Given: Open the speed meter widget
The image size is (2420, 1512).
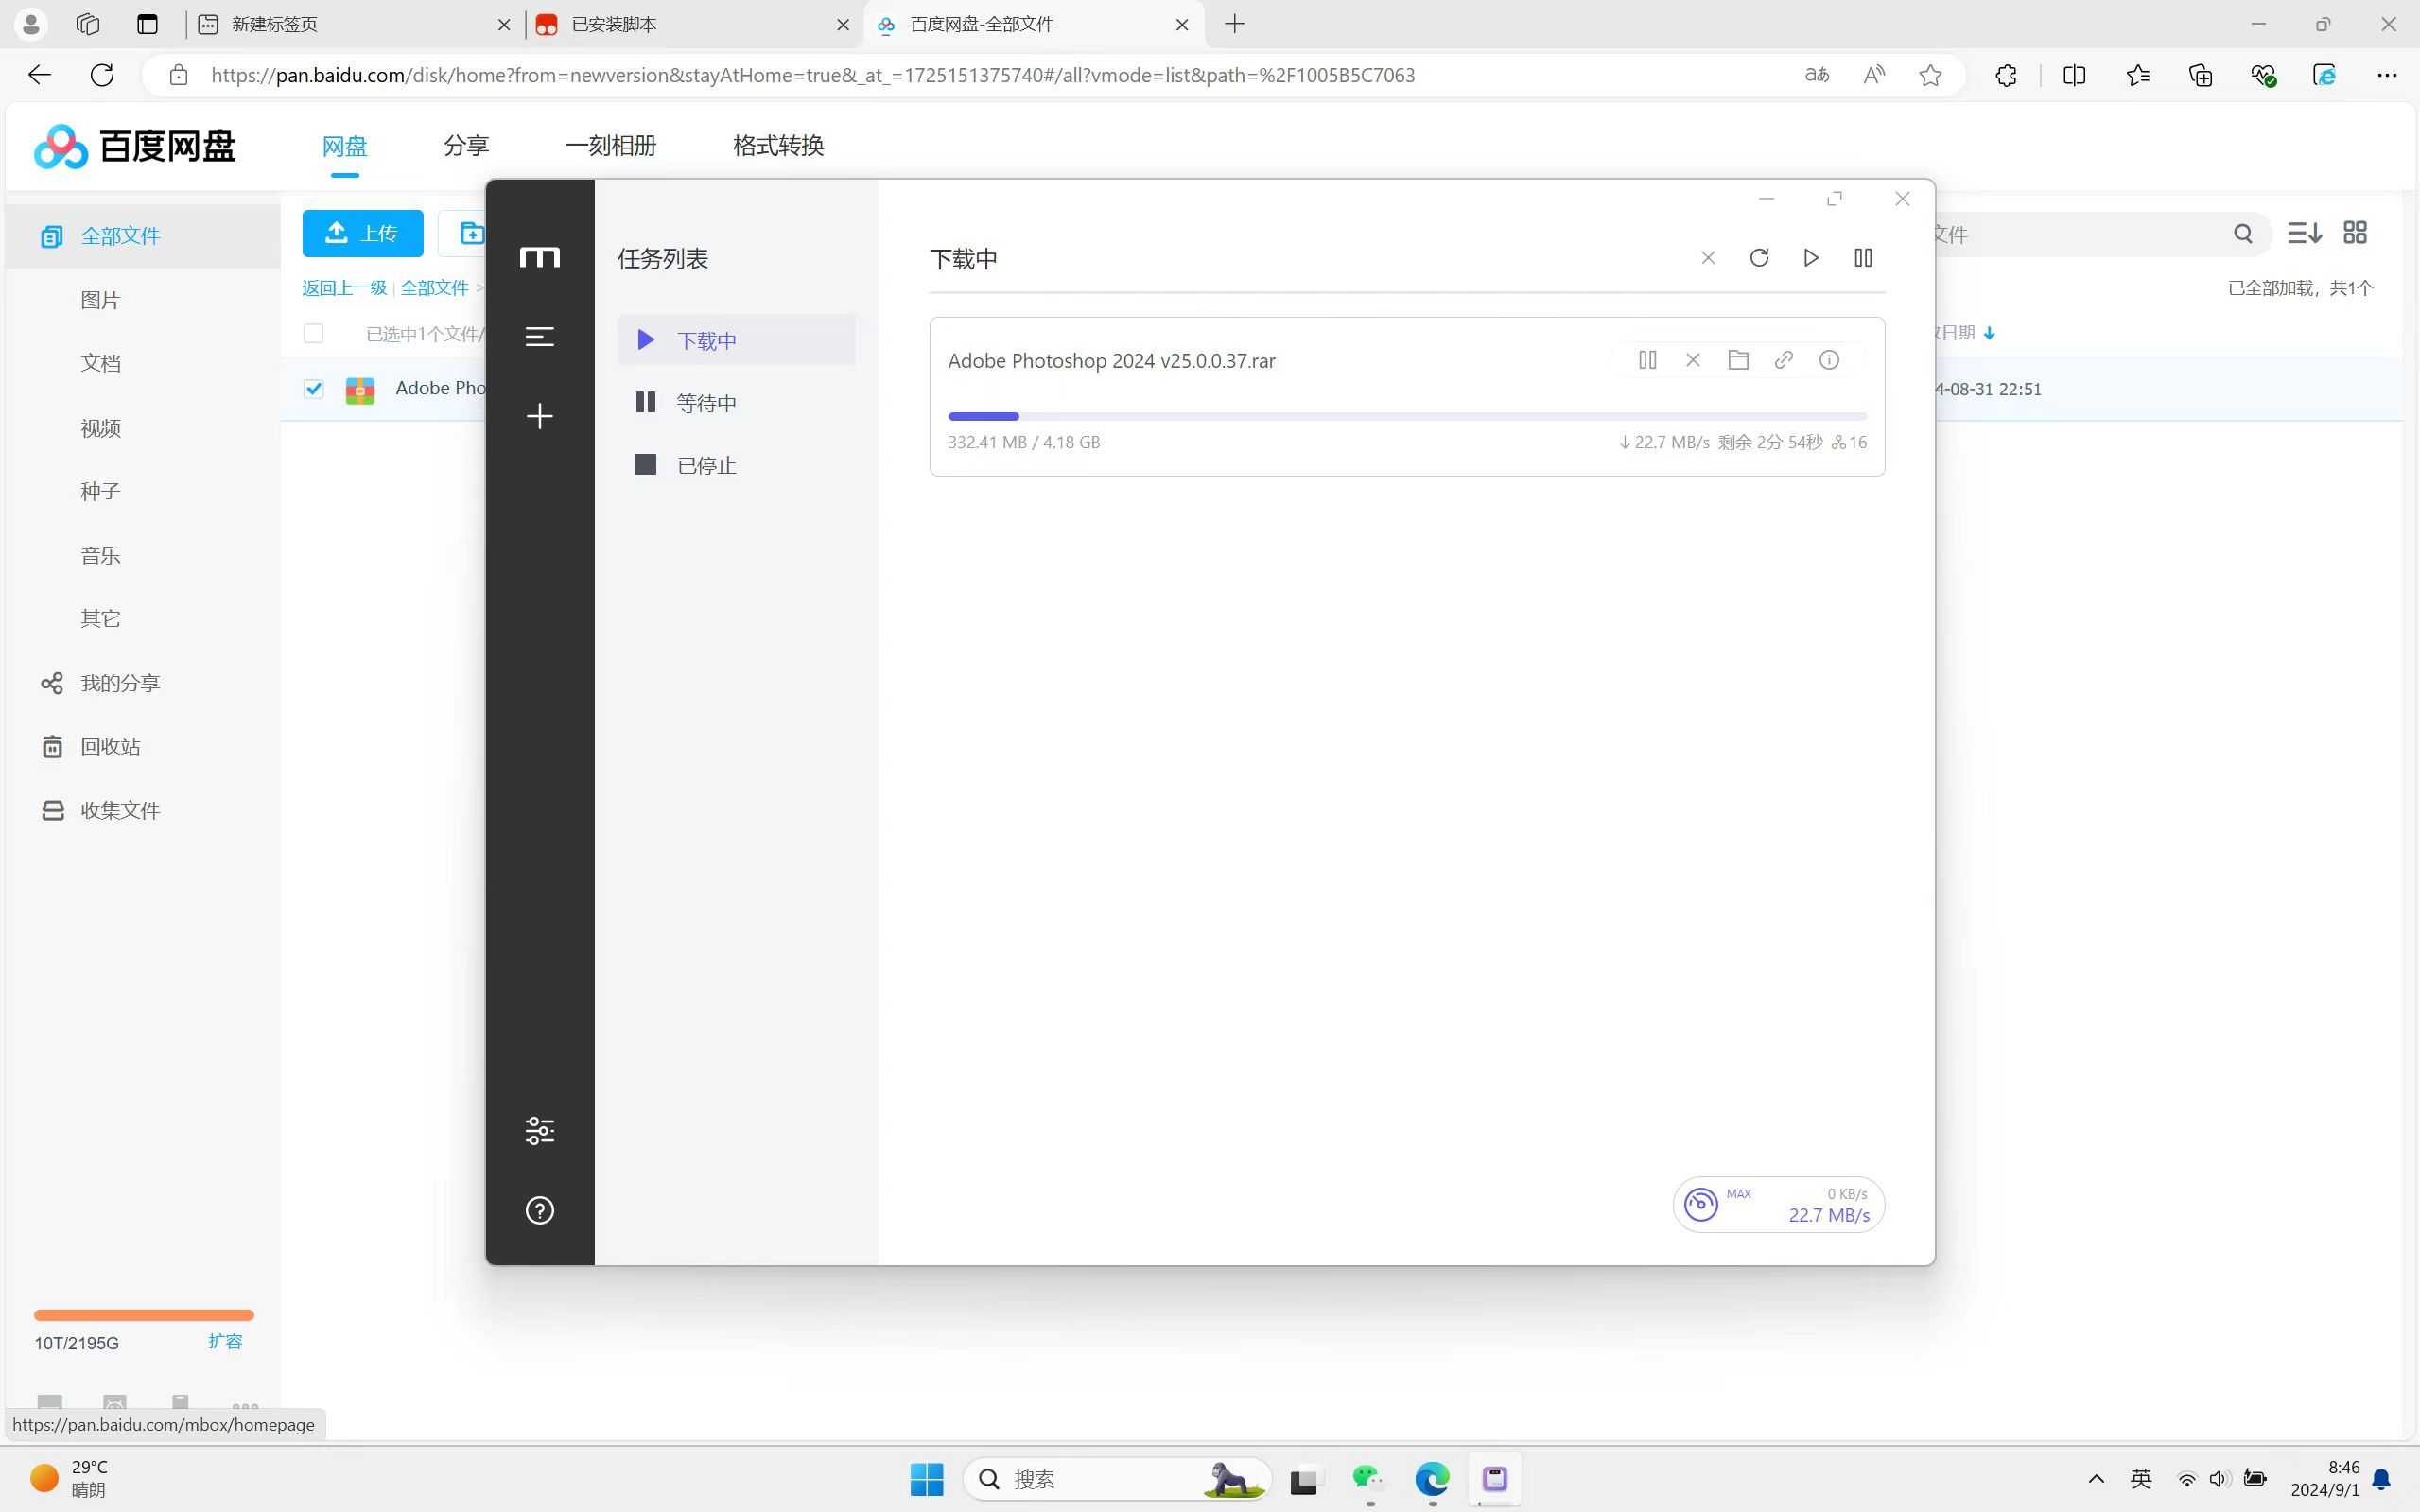Looking at the screenshot, I should [1778, 1204].
